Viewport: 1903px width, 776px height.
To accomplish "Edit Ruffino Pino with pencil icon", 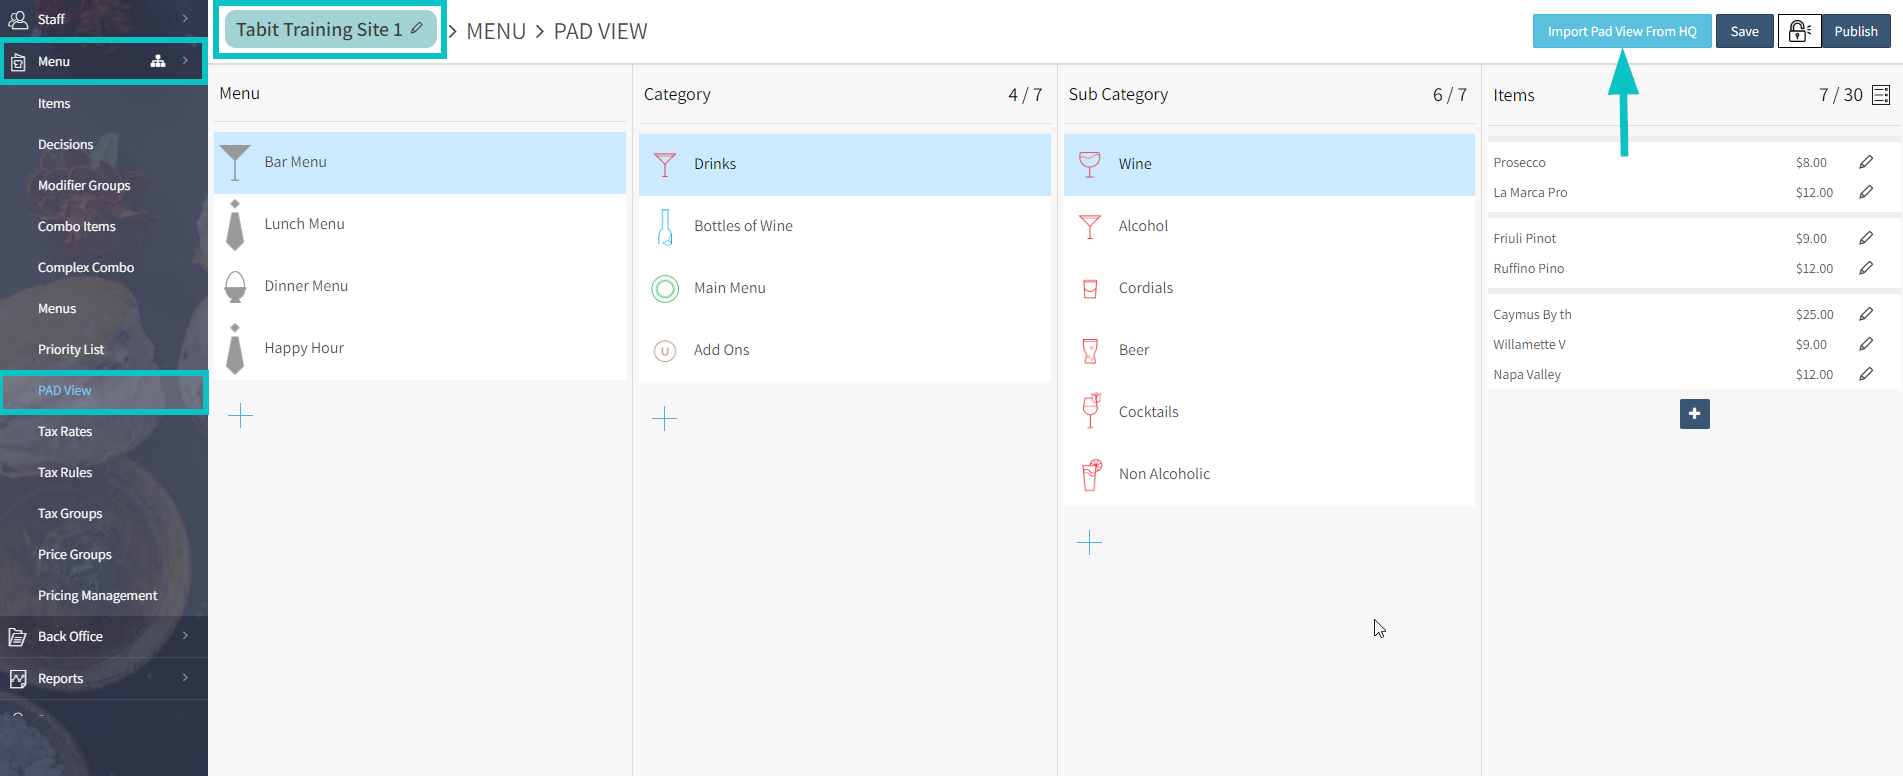I will click(1866, 268).
